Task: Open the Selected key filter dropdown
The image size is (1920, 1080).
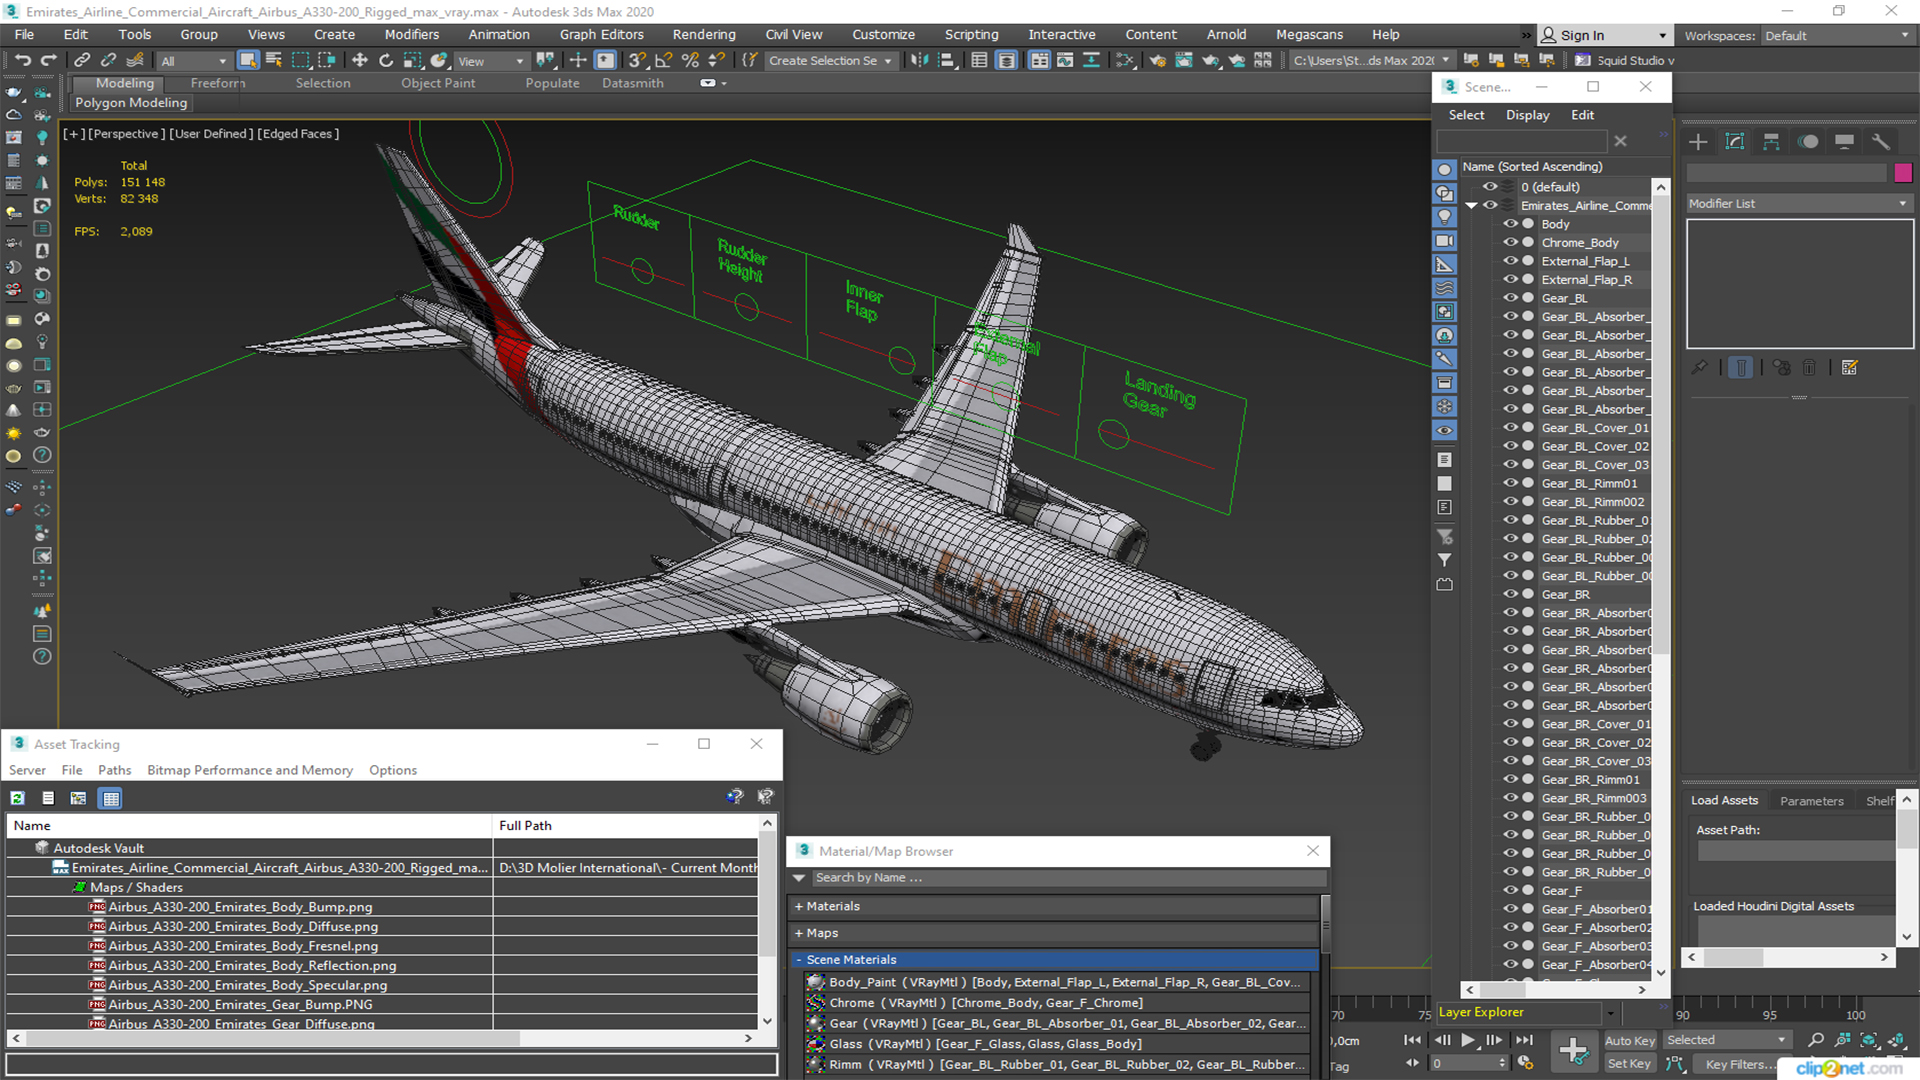Action: click(1726, 1041)
